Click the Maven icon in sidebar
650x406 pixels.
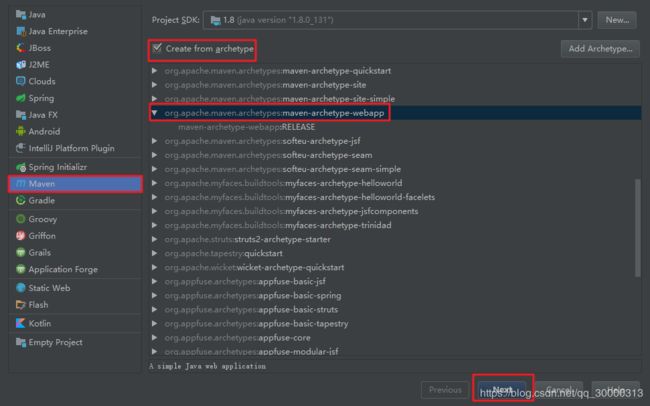click(21, 184)
